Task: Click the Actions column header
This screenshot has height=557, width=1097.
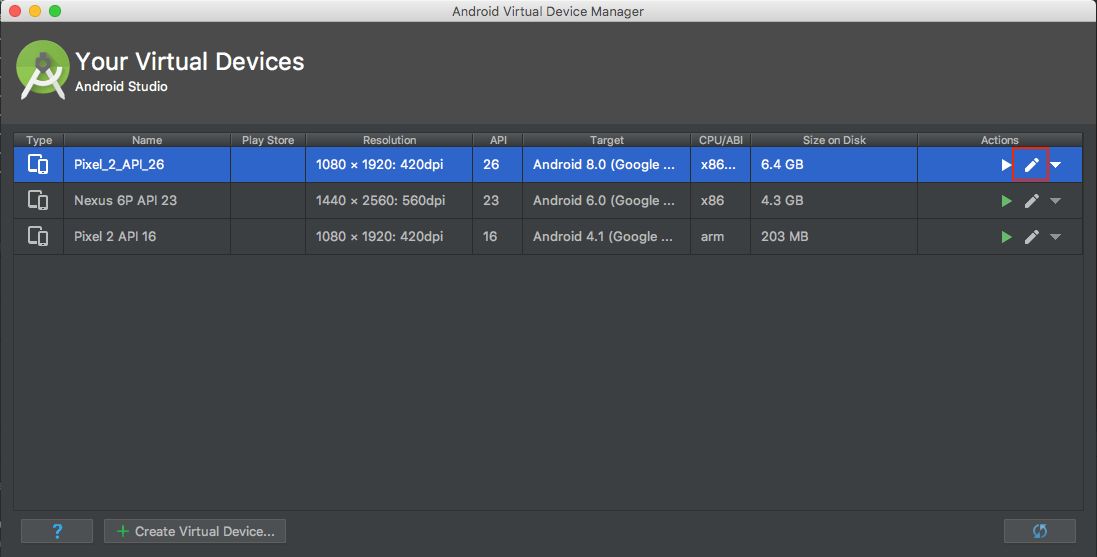Action: coord(1000,140)
